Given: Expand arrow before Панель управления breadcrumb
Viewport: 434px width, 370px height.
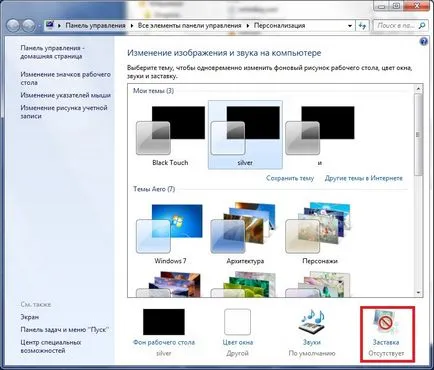Looking at the screenshot, I should (59, 26).
